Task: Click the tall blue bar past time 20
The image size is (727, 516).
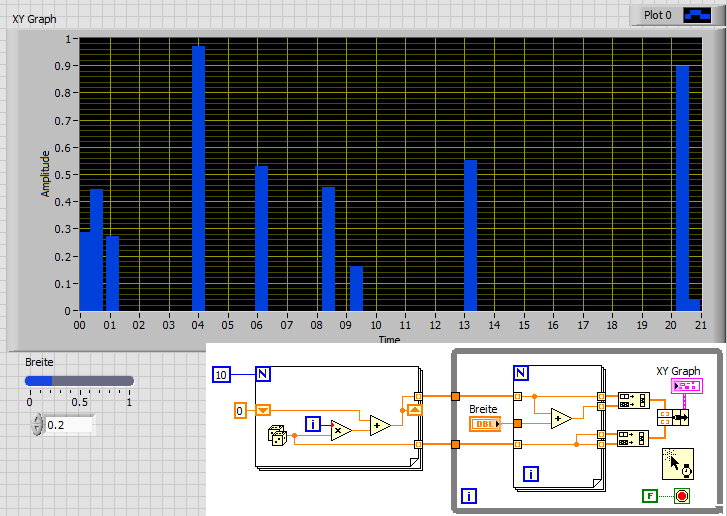Action: 682,189
